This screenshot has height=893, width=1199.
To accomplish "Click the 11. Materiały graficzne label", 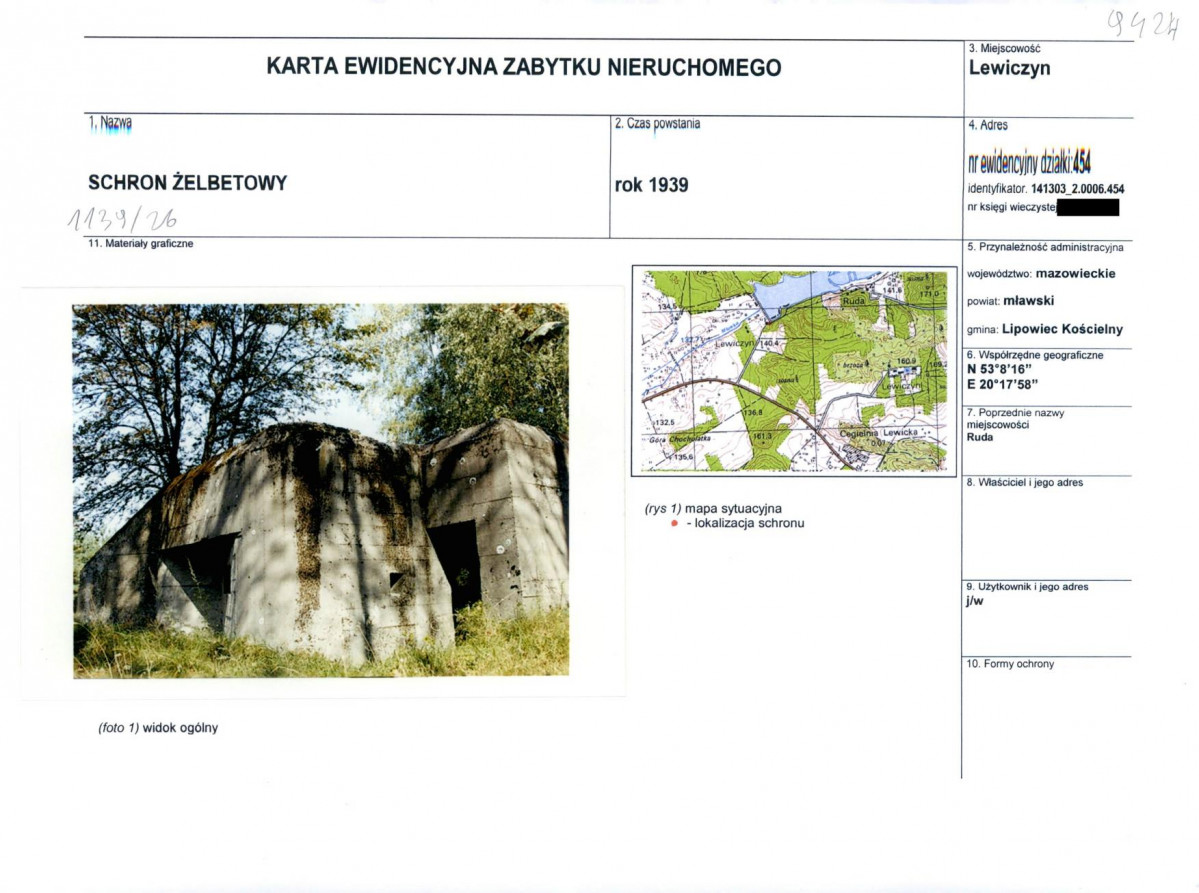I will [141, 244].
